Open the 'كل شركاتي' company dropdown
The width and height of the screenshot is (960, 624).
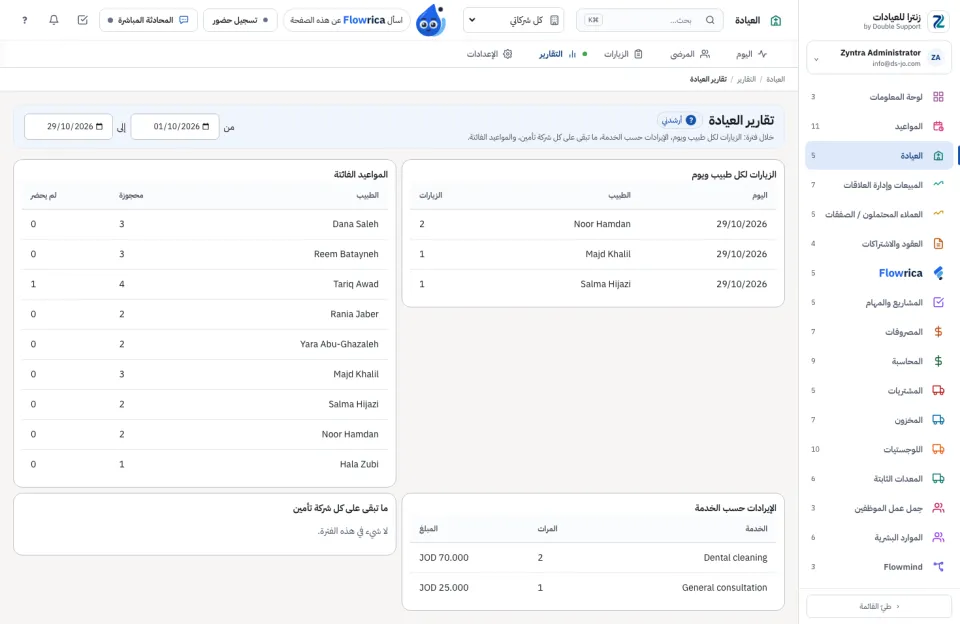(x=513, y=20)
